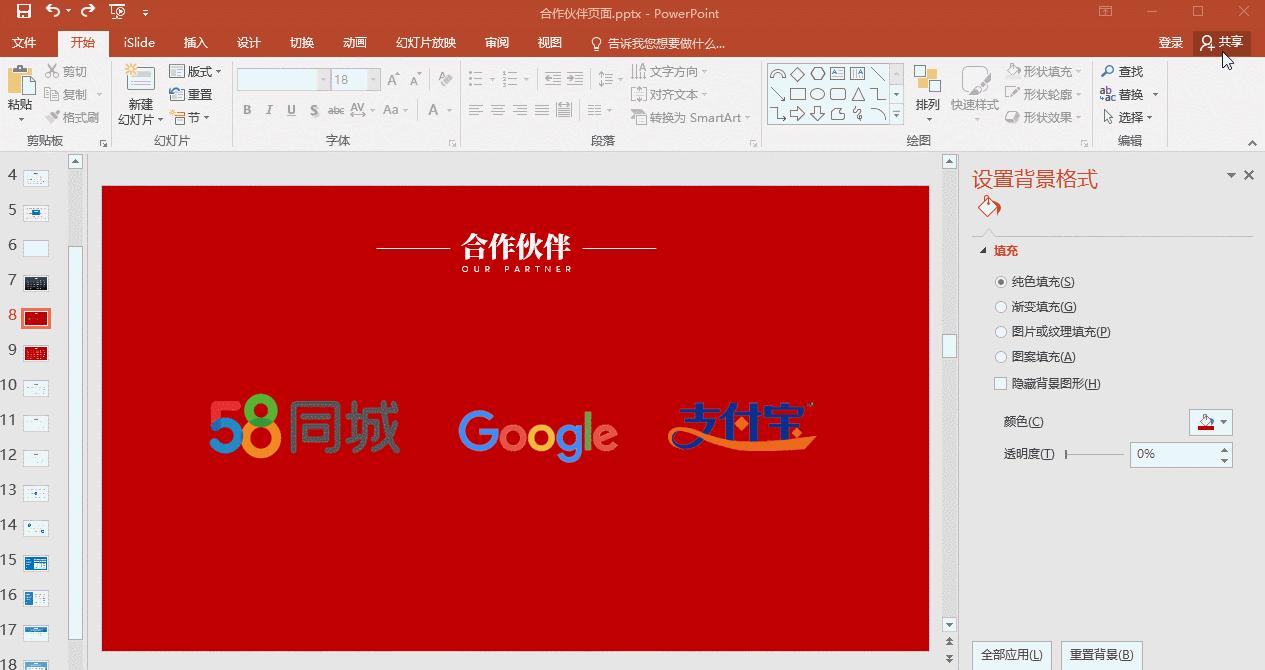Screen dimensions: 1265x670
Task: Switch to the Insert (插入) tab
Action: point(196,43)
